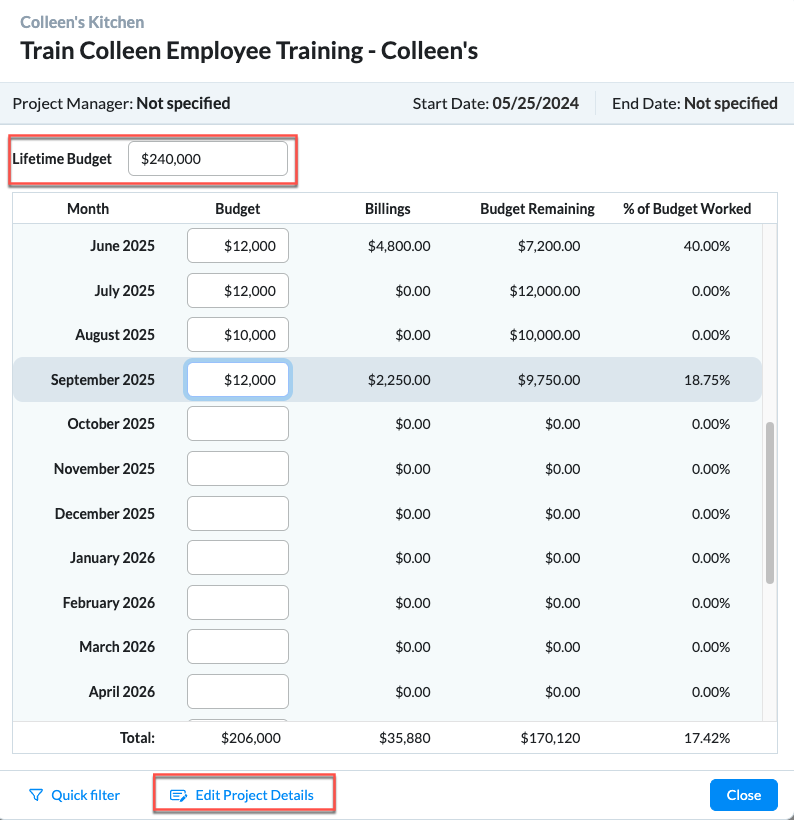Click the Quick filter funnel icon

point(36,795)
